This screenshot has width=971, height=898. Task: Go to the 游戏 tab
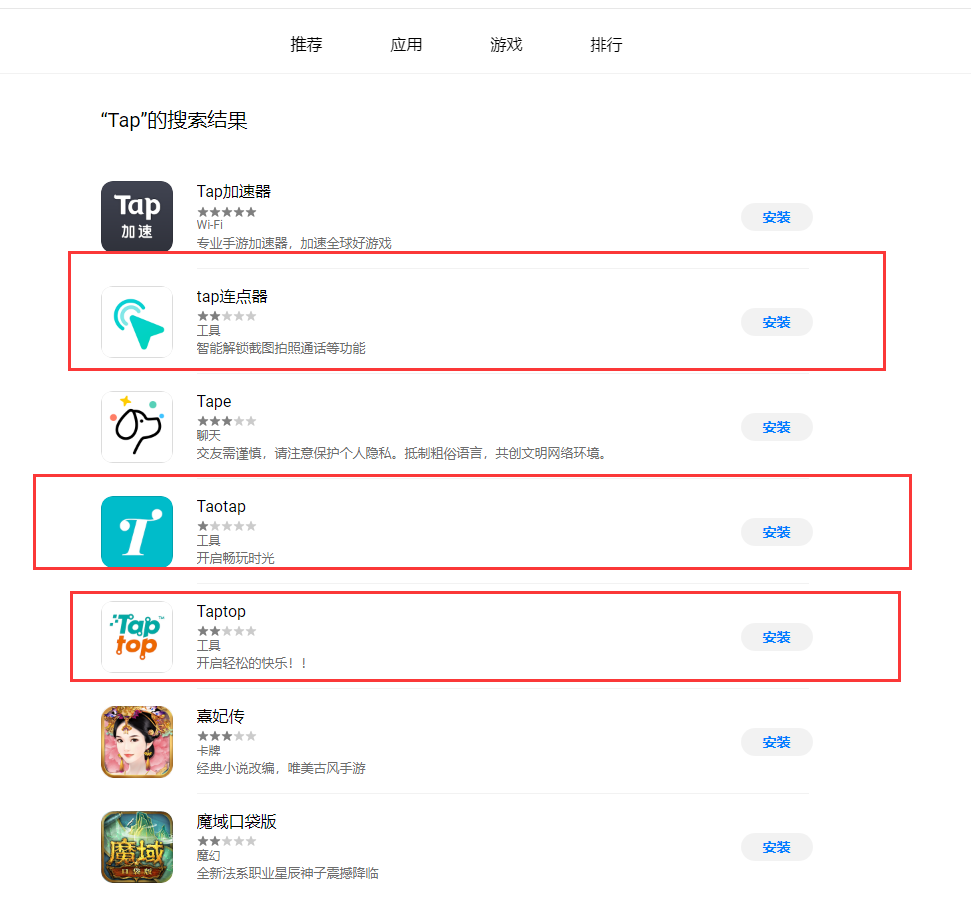pos(506,45)
